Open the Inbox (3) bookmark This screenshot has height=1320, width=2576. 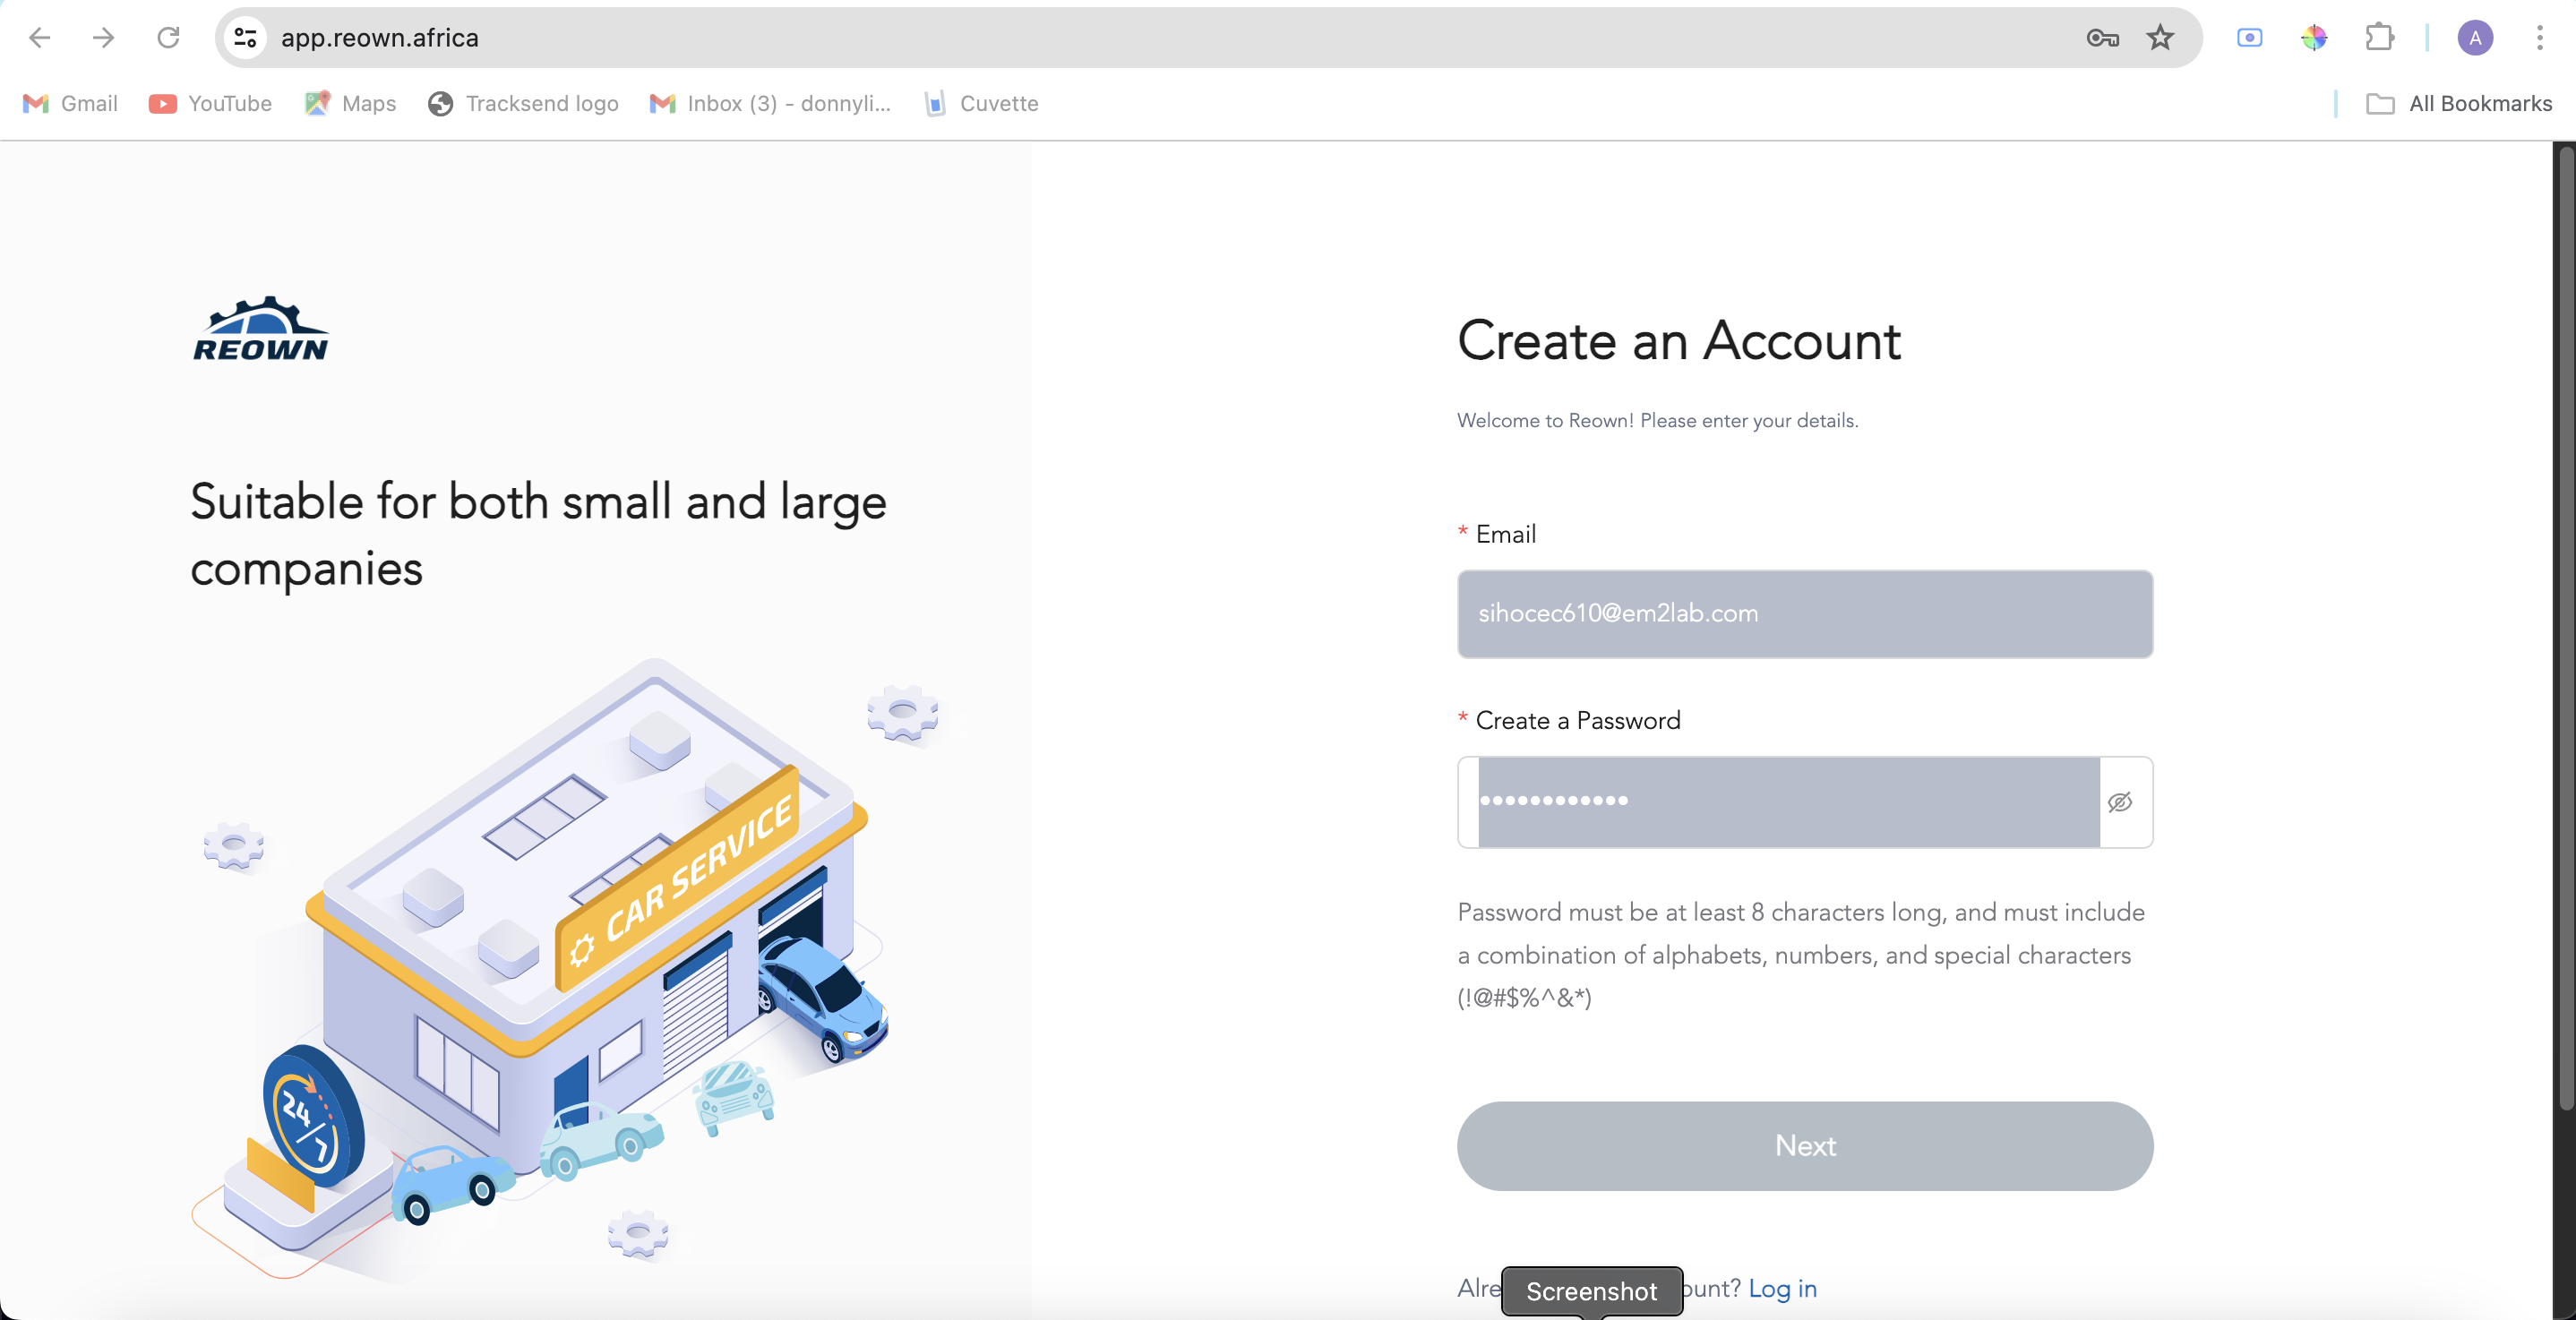(770, 103)
